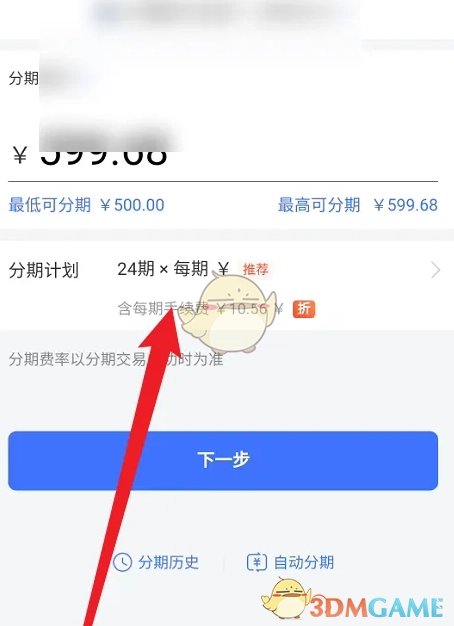Click the clock icon beside 分期历史

click(x=122, y=562)
